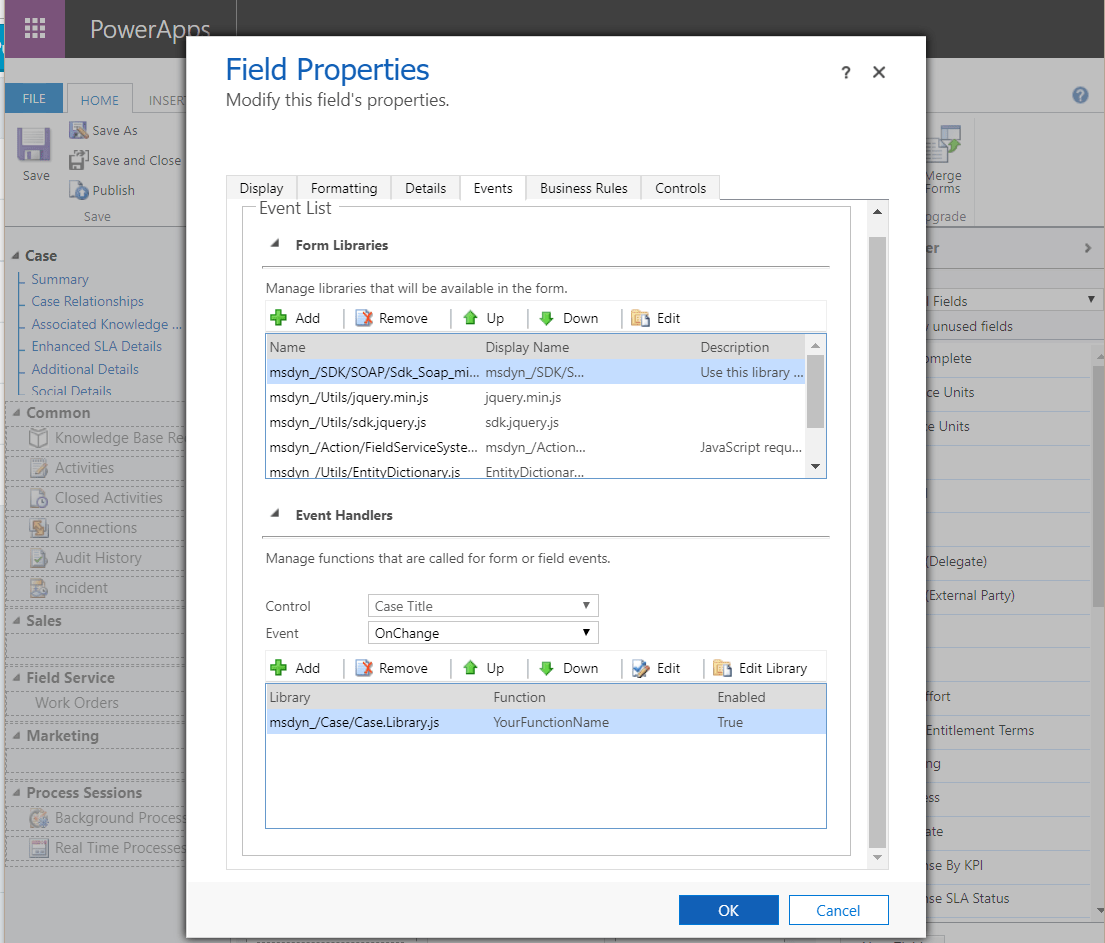Move the selected library Down
The height and width of the screenshot is (943, 1105).
pos(570,317)
